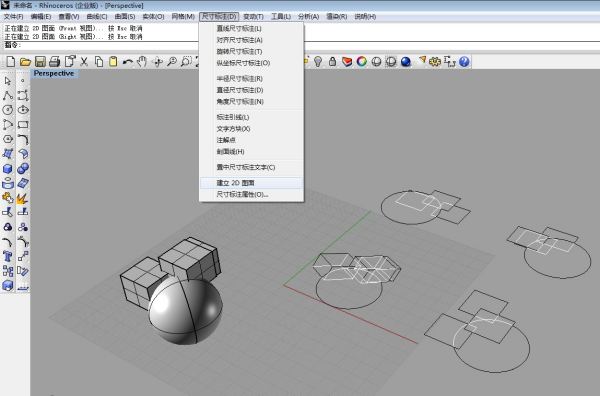This screenshot has height=396, width=600.
Task: Activate the Pan hand tool
Action: pos(142,62)
